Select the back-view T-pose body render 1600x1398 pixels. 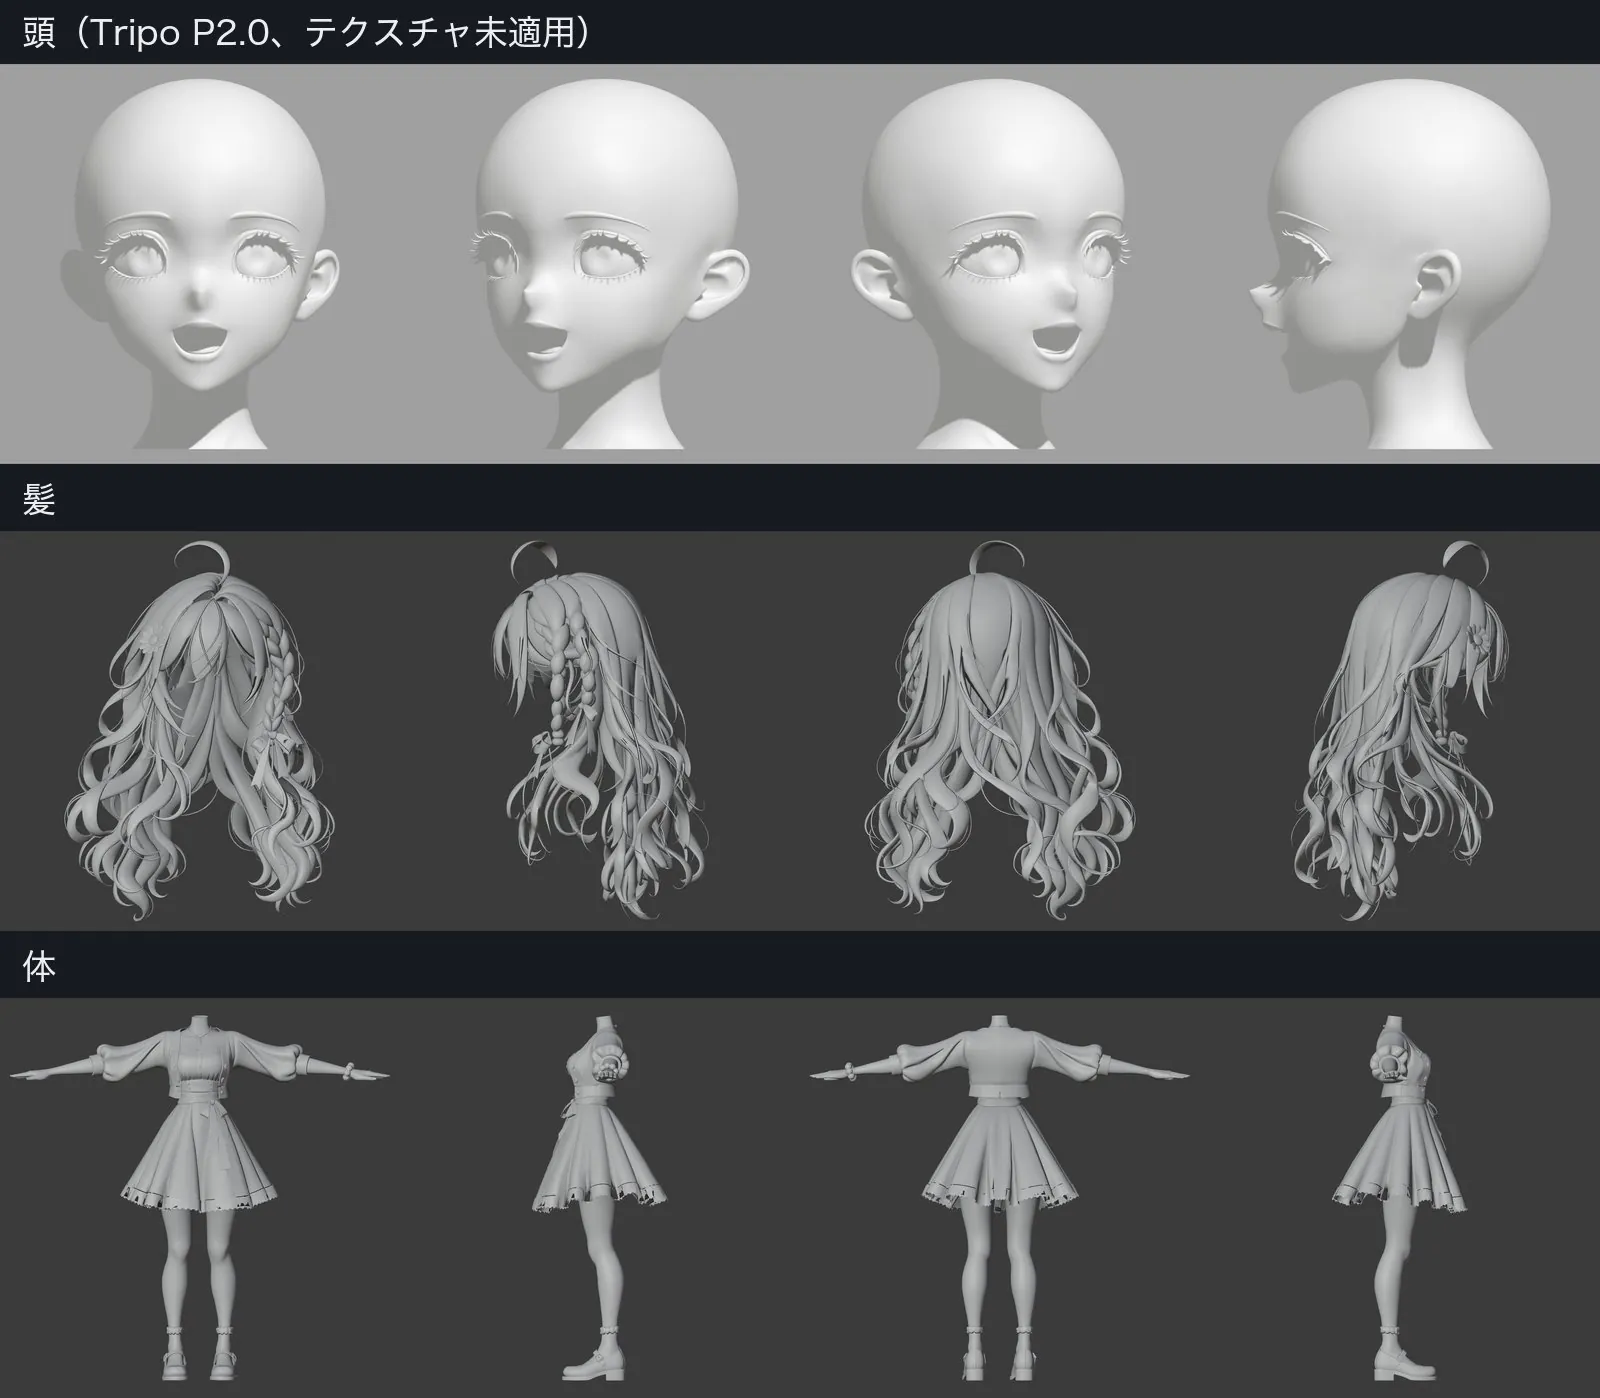tap(1000, 1200)
